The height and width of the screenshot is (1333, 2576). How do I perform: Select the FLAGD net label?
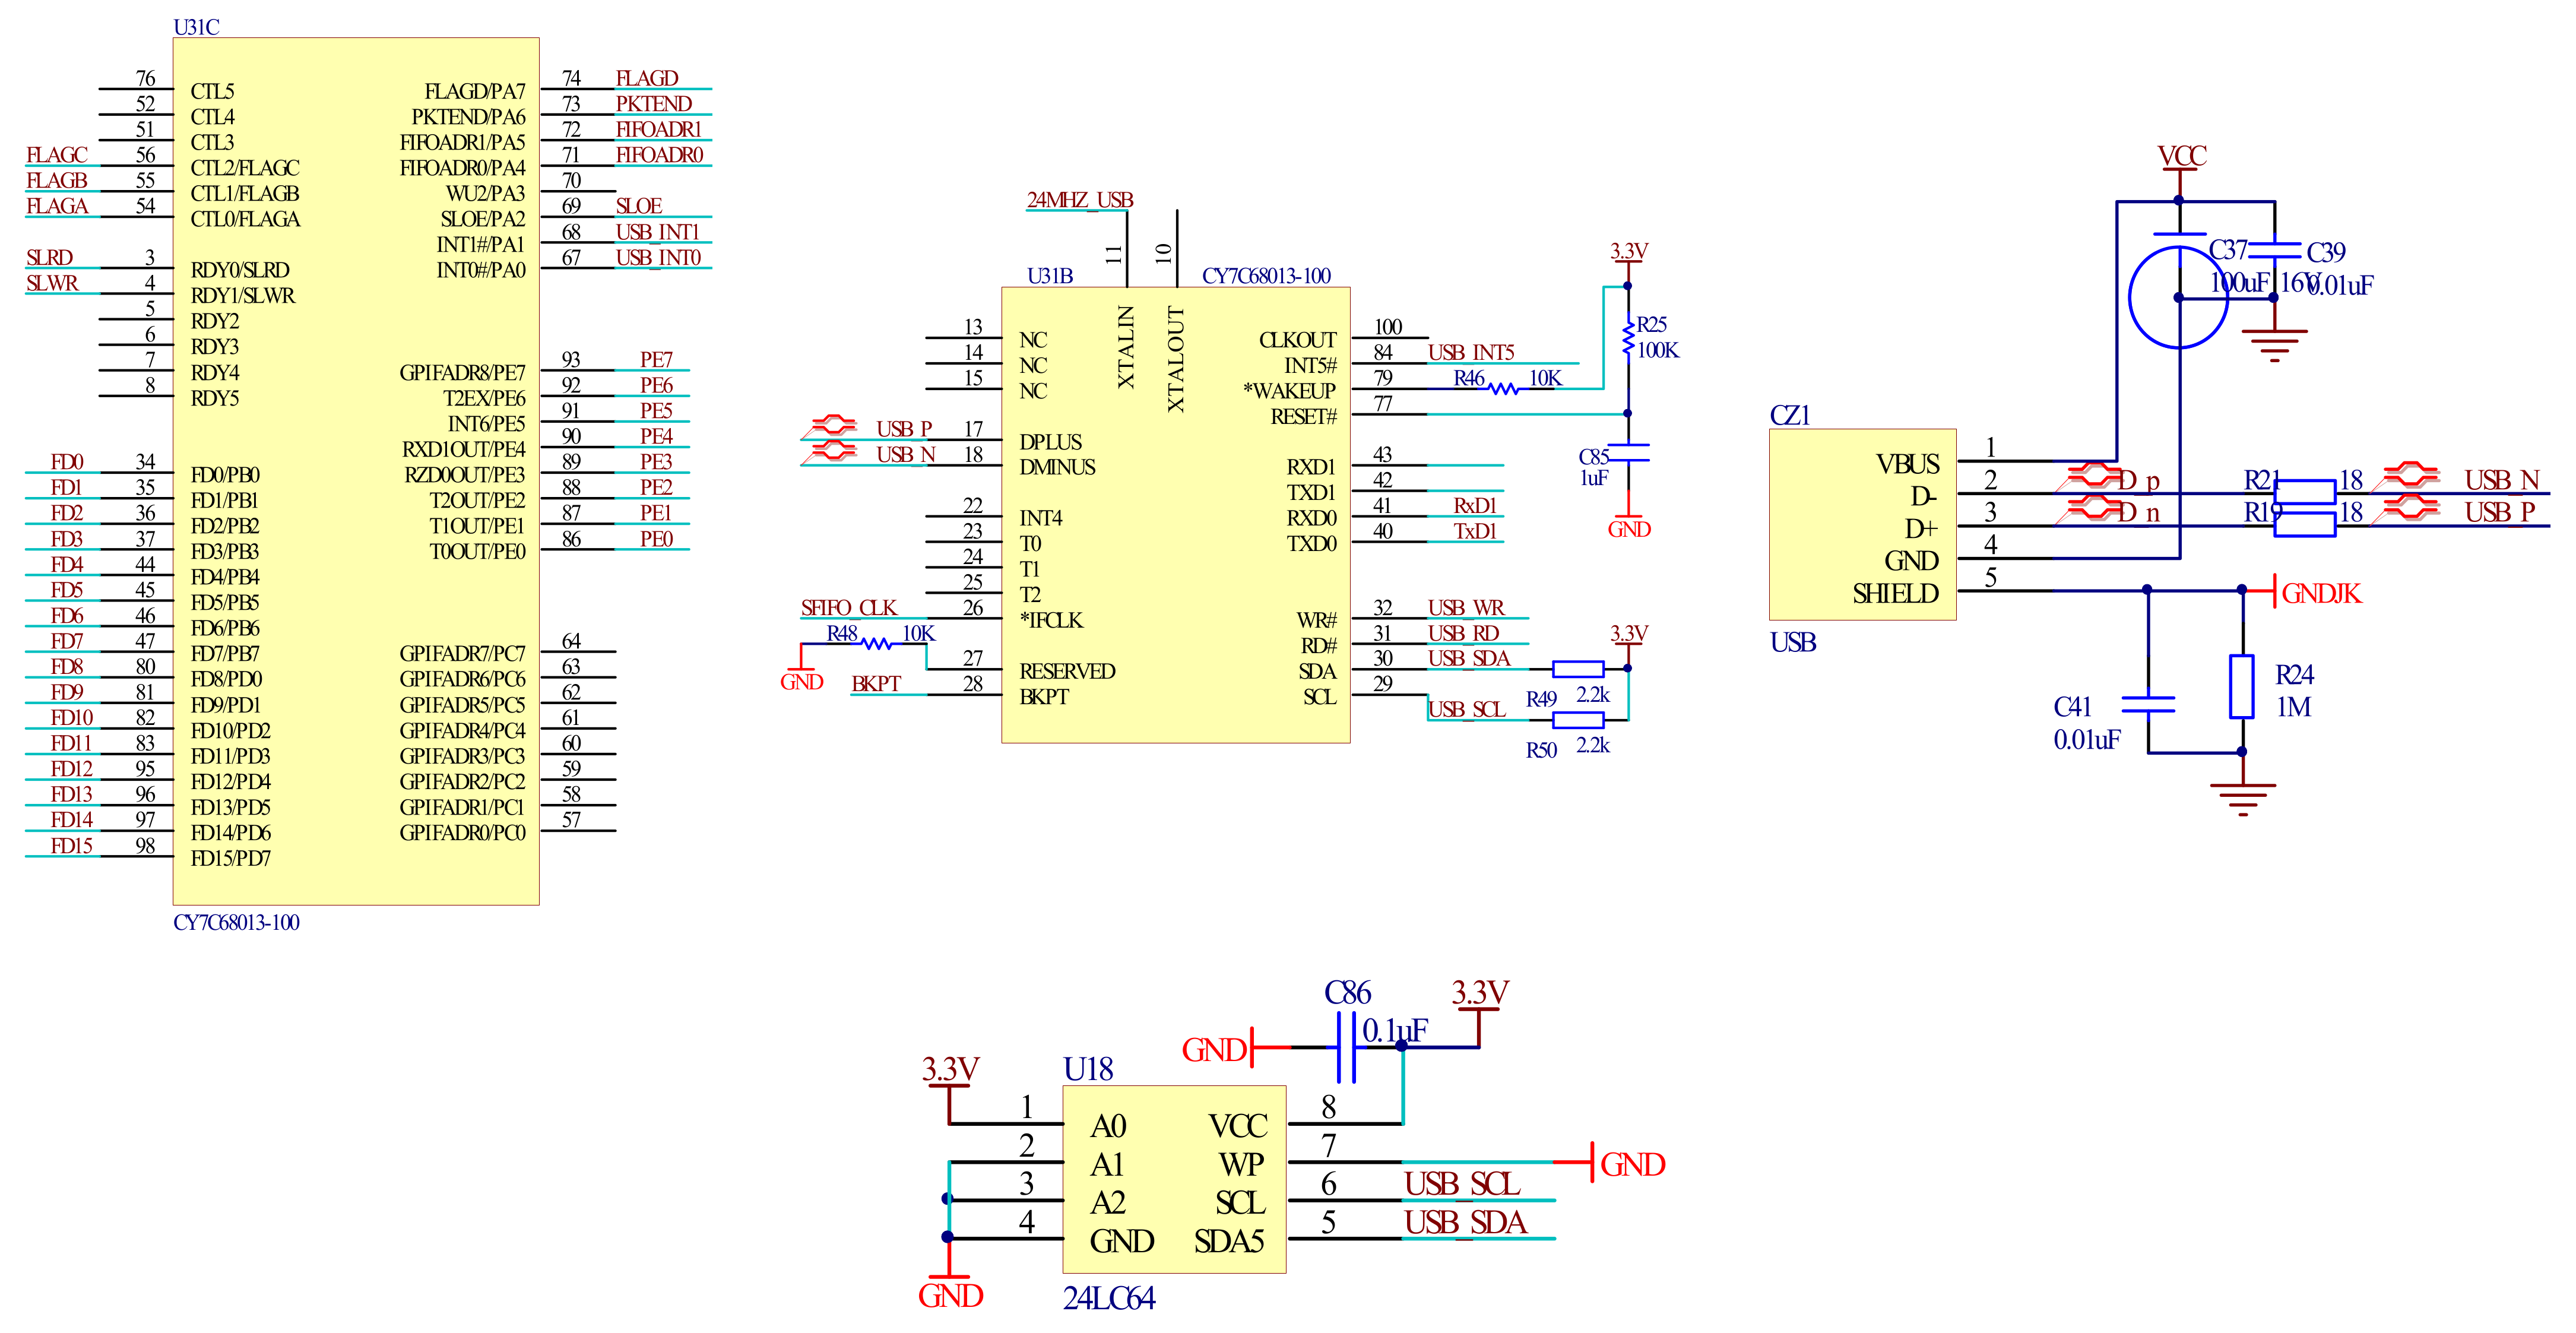tap(646, 78)
